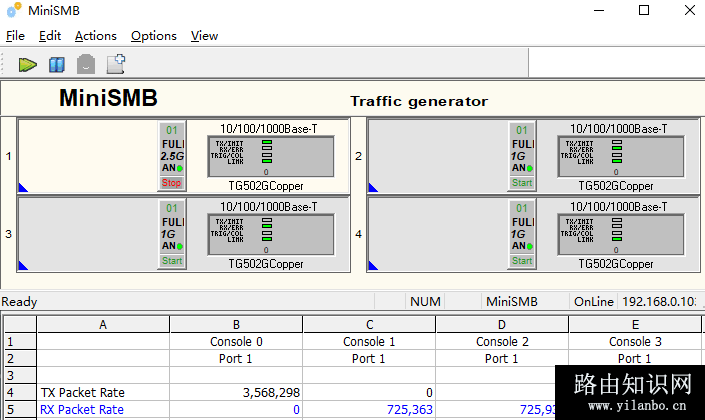The height and width of the screenshot is (420, 705).
Task: Click the Start button on card 4
Action: click(522, 261)
